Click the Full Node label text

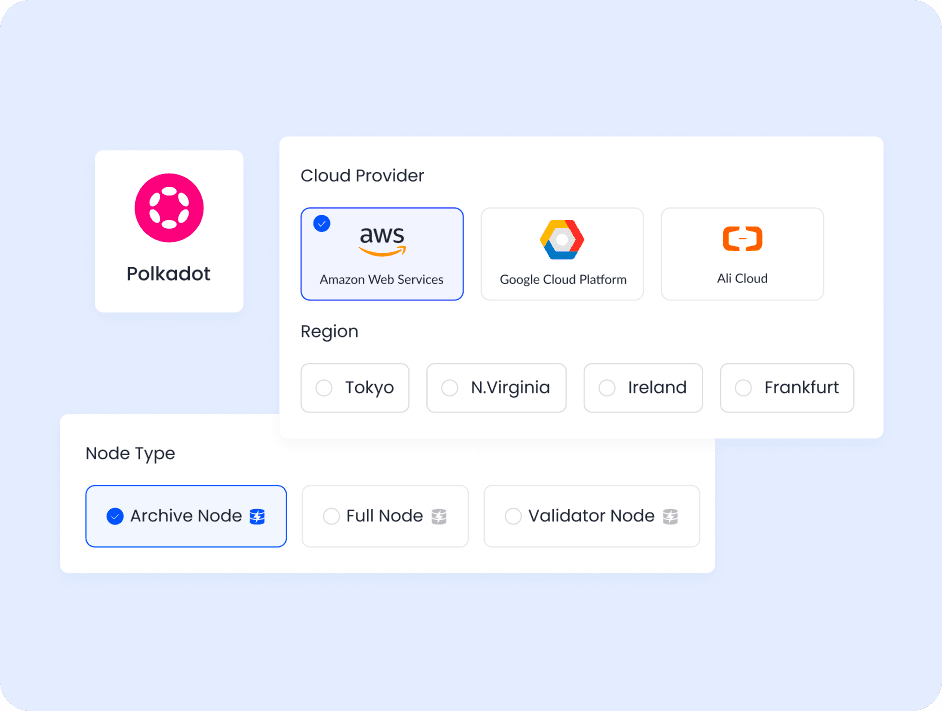(384, 516)
